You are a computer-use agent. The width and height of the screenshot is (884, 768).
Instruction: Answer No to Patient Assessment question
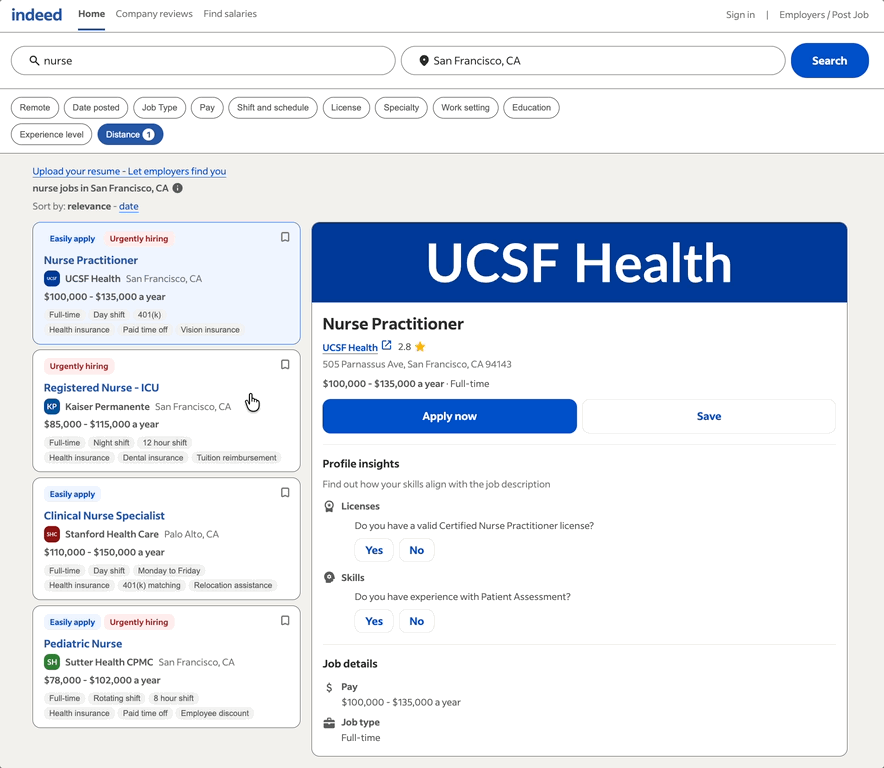(417, 621)
